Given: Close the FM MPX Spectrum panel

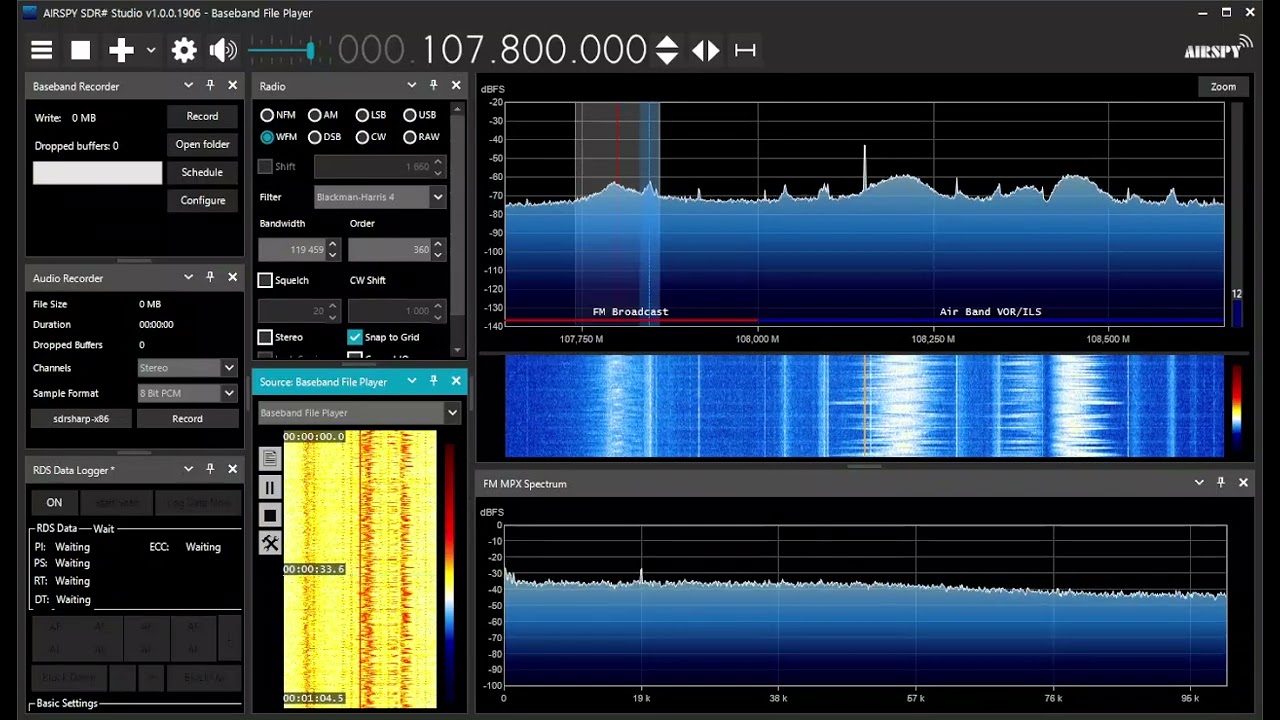Looking at the screenshot, I should coord(1243,483).
